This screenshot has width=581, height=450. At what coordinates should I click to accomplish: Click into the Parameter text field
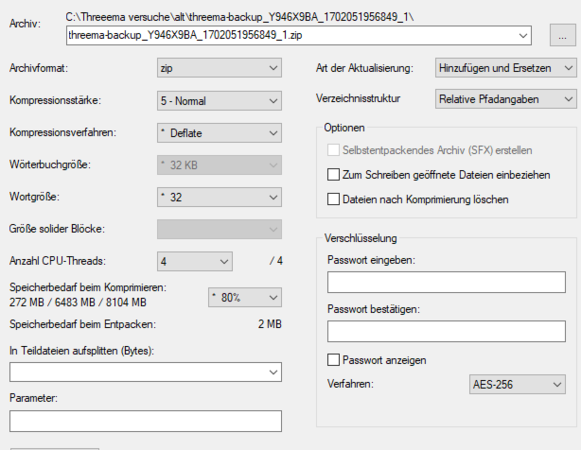coord(146,421)
